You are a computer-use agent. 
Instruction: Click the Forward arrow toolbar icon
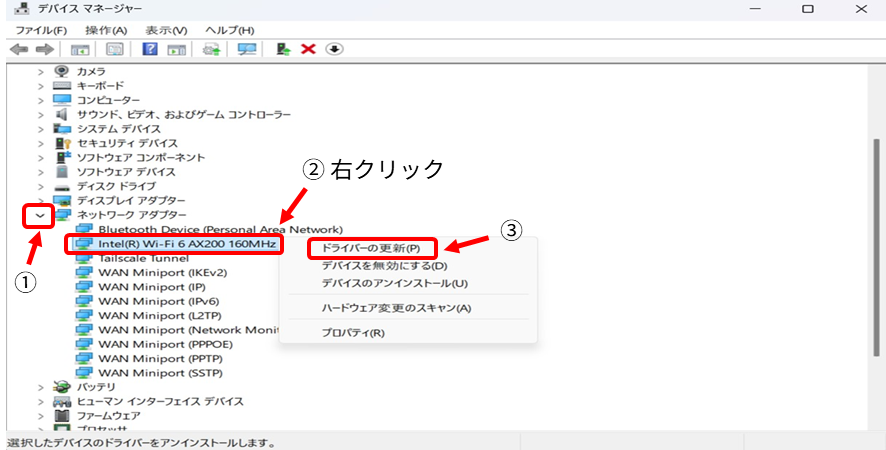(x=44, y=49)
